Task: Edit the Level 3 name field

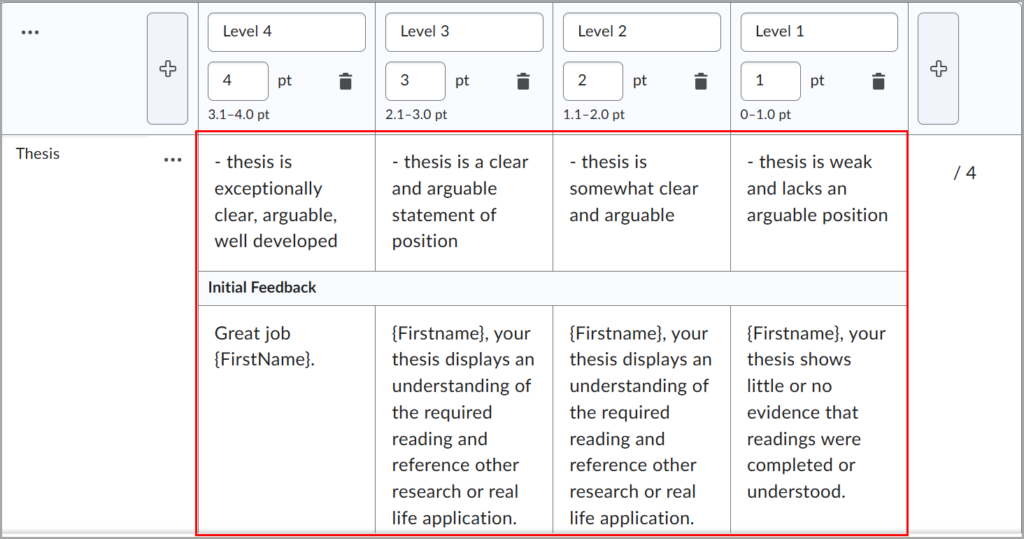Action: pos(464,32)
